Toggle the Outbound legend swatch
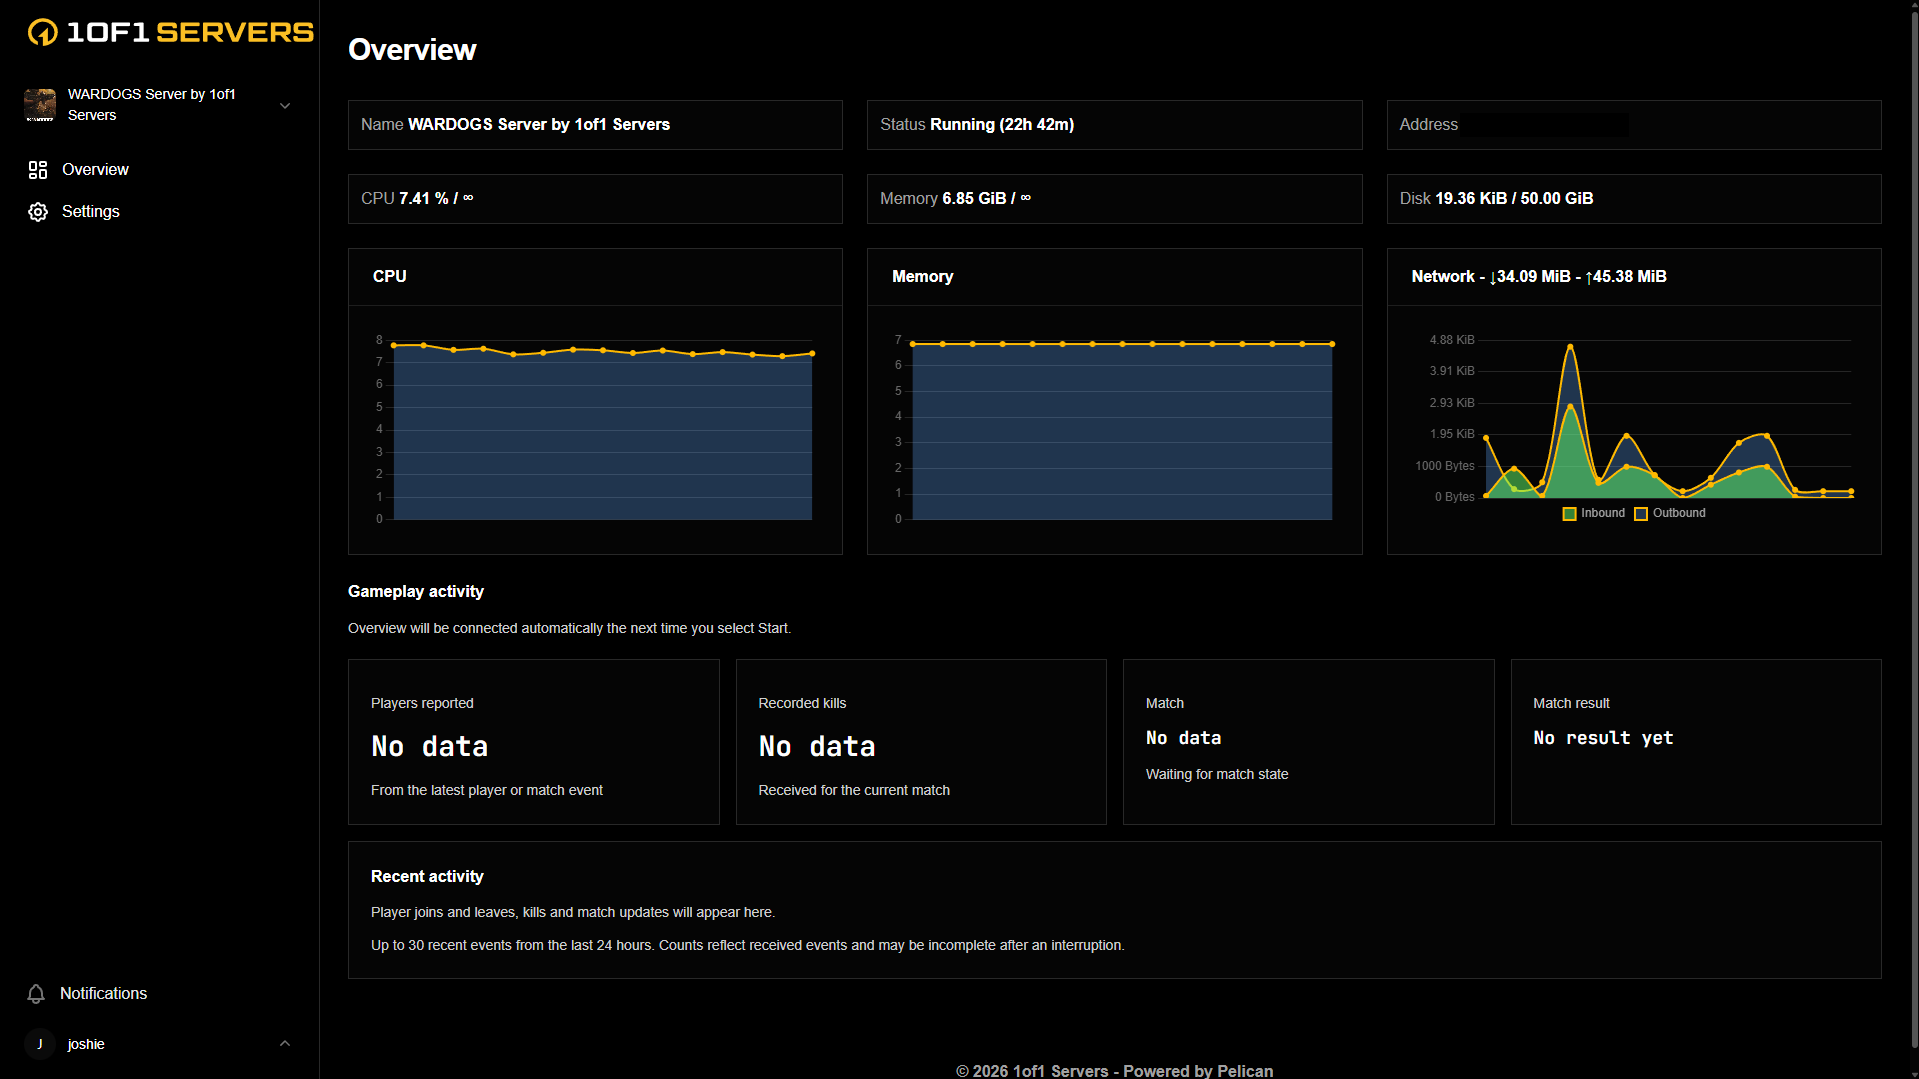This screenshot has width=1919, height=1079. click(x=1641, y=514)
